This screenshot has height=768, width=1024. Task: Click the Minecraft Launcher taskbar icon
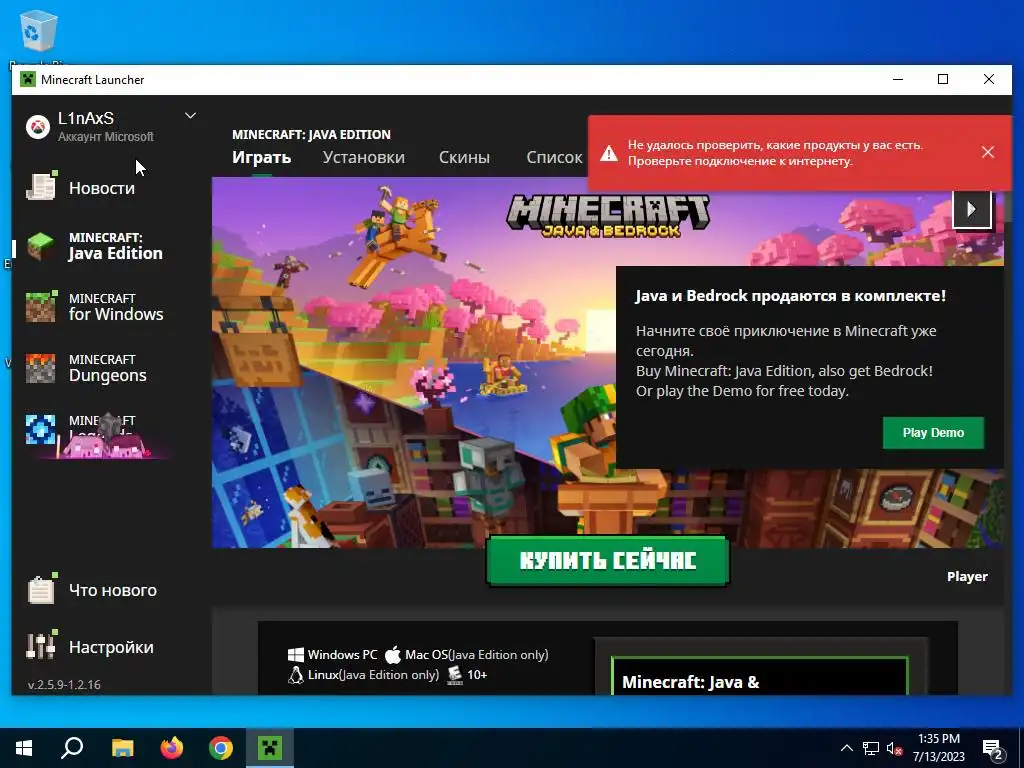pyautogui.click(x=270, y=748)
